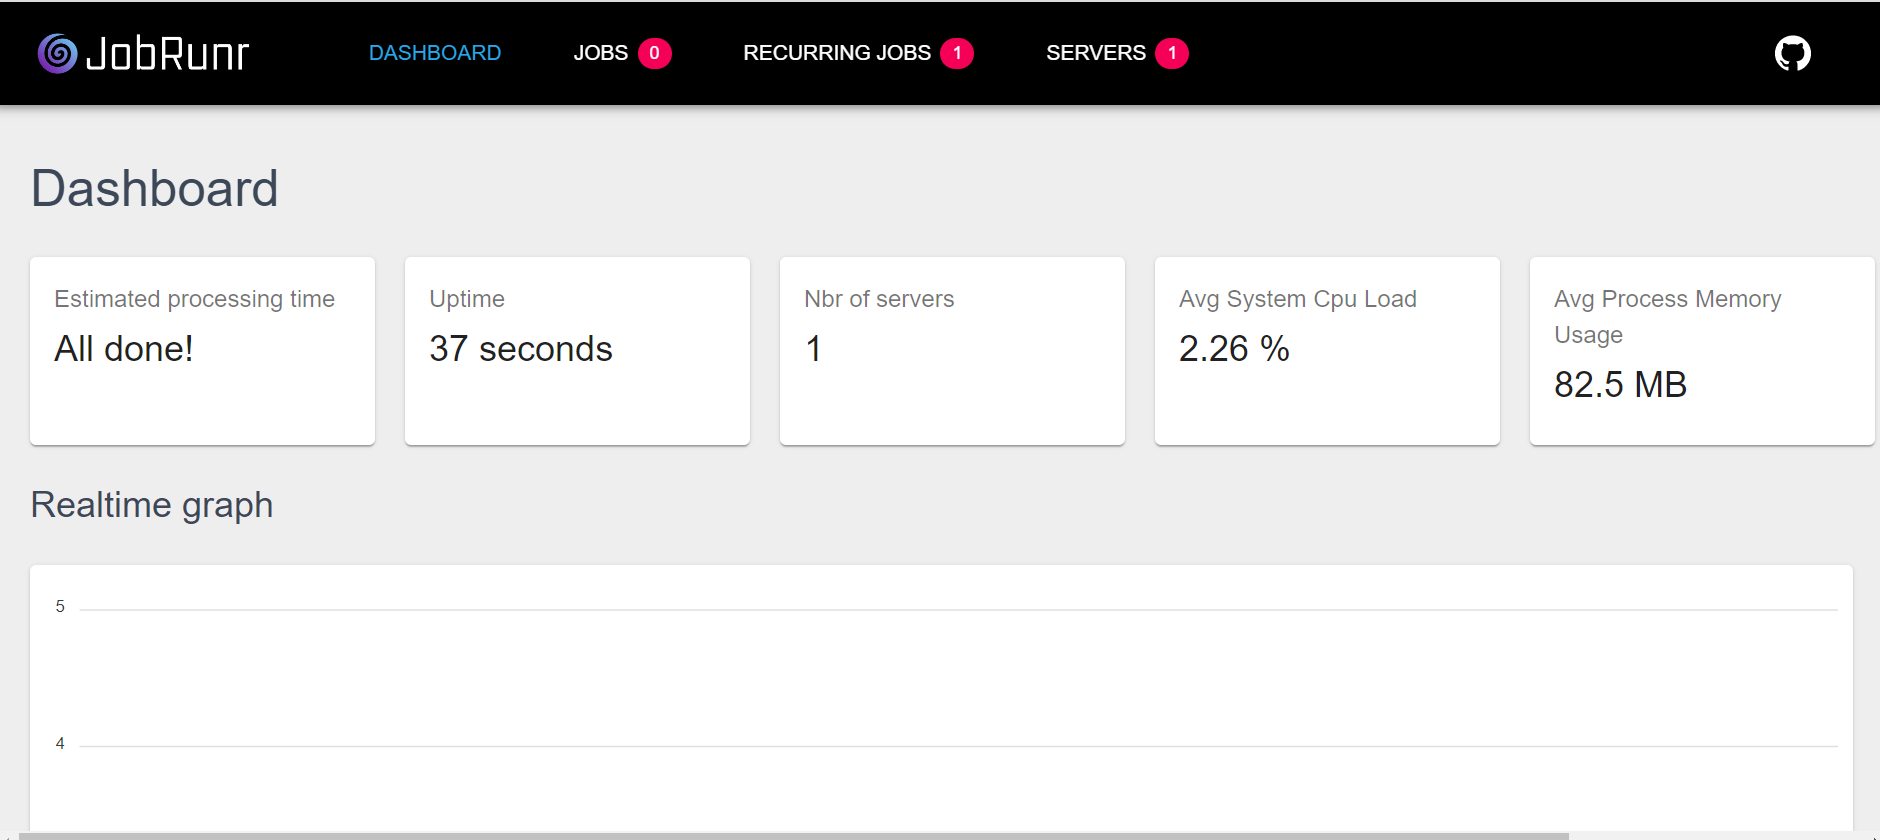Go to Recurring Jobs page

(x=837, y=53)
